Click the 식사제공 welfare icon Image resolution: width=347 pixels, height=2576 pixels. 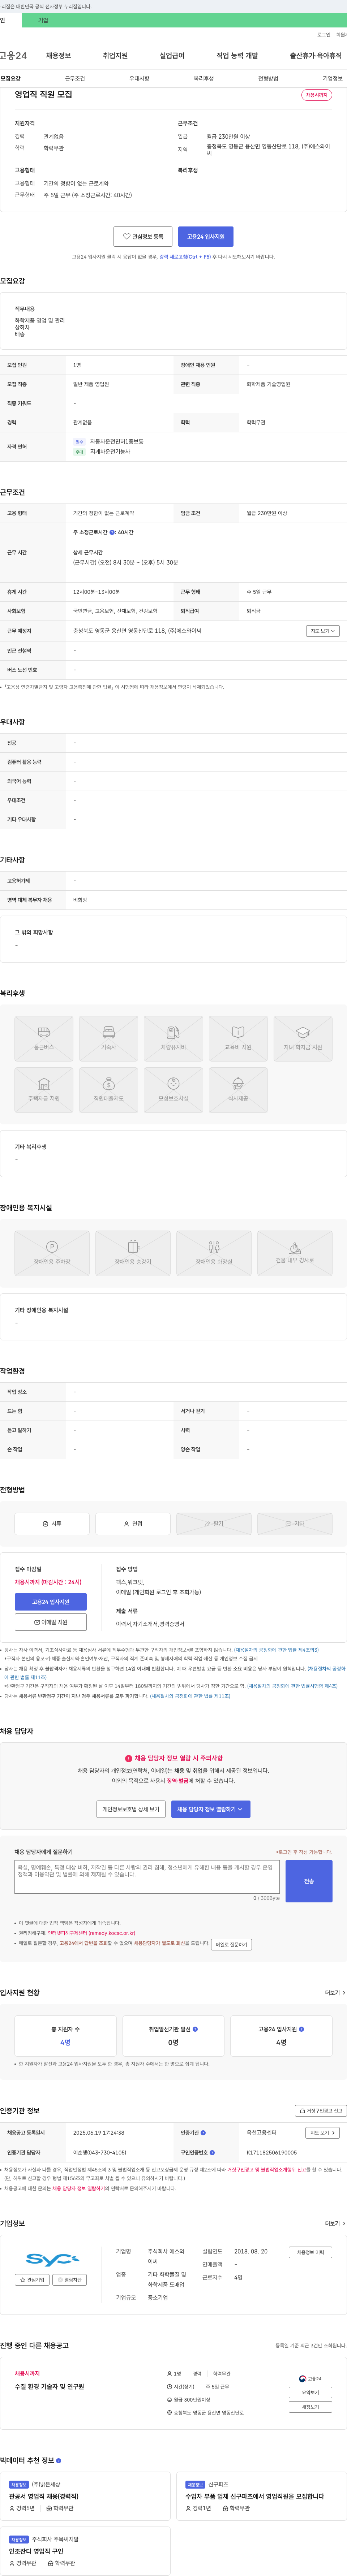coord(238,1090)
